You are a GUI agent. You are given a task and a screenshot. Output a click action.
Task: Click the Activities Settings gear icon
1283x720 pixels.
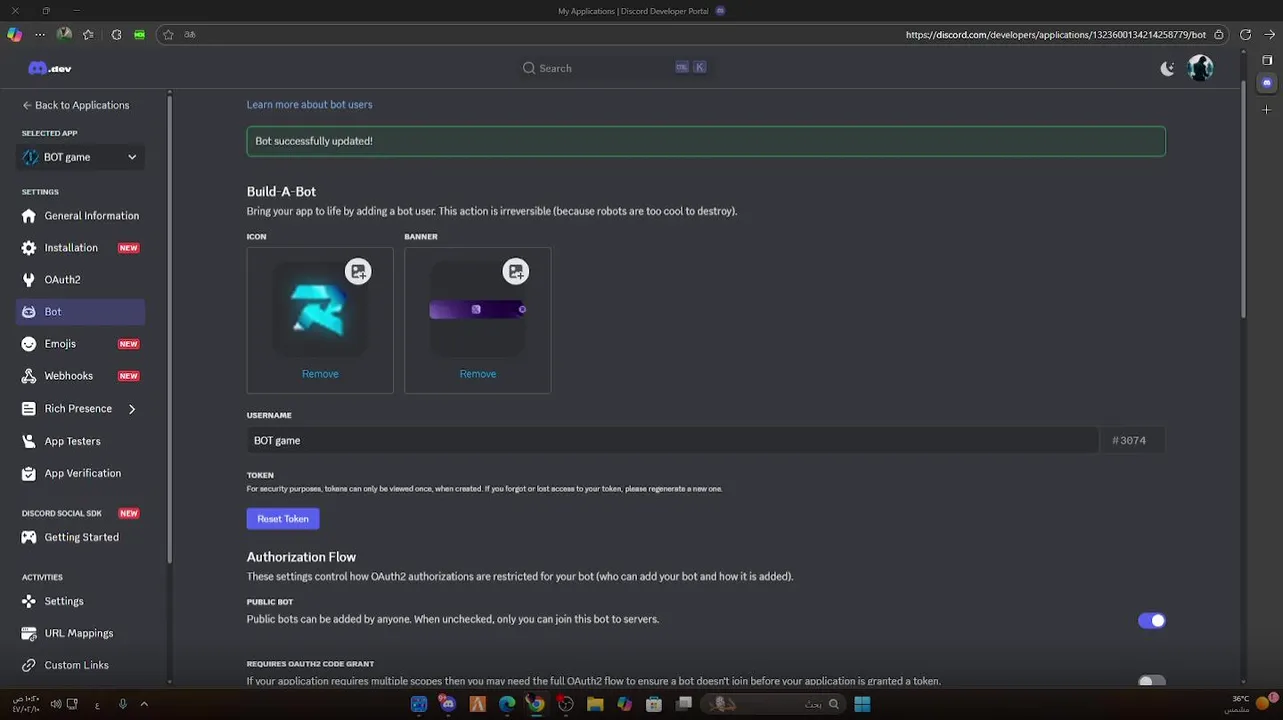tap(29, 601)
